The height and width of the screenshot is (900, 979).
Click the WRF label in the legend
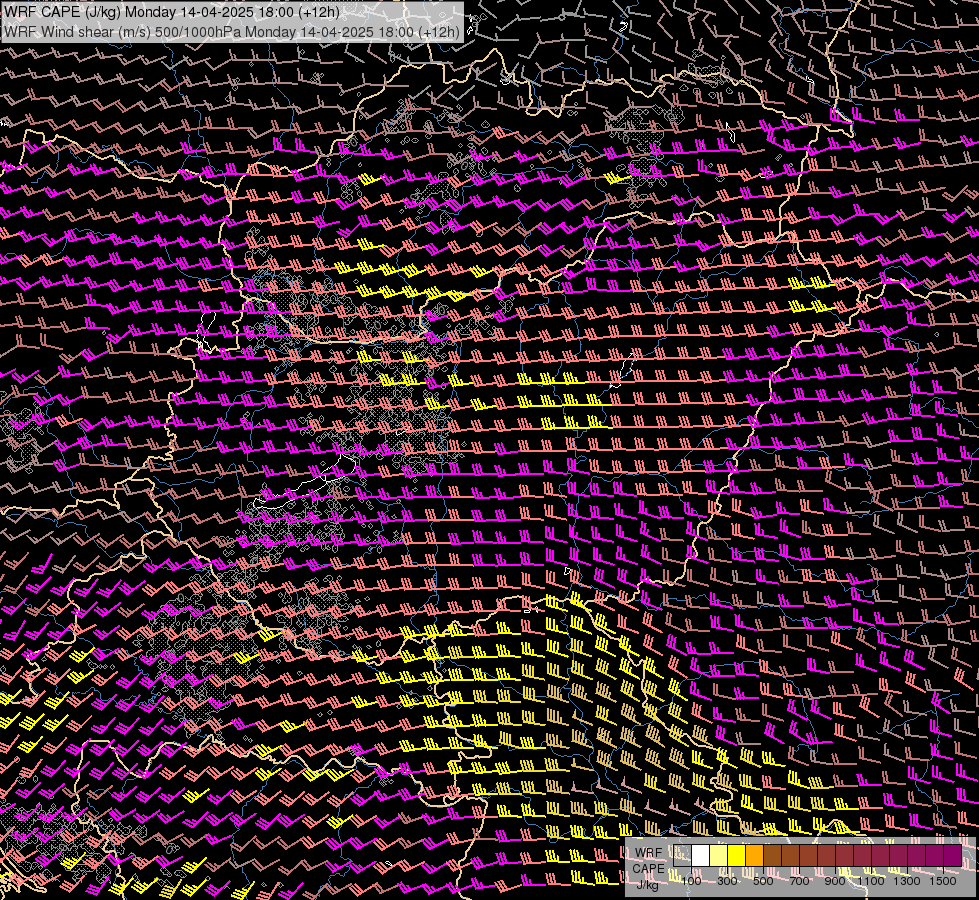click(649, 853)
